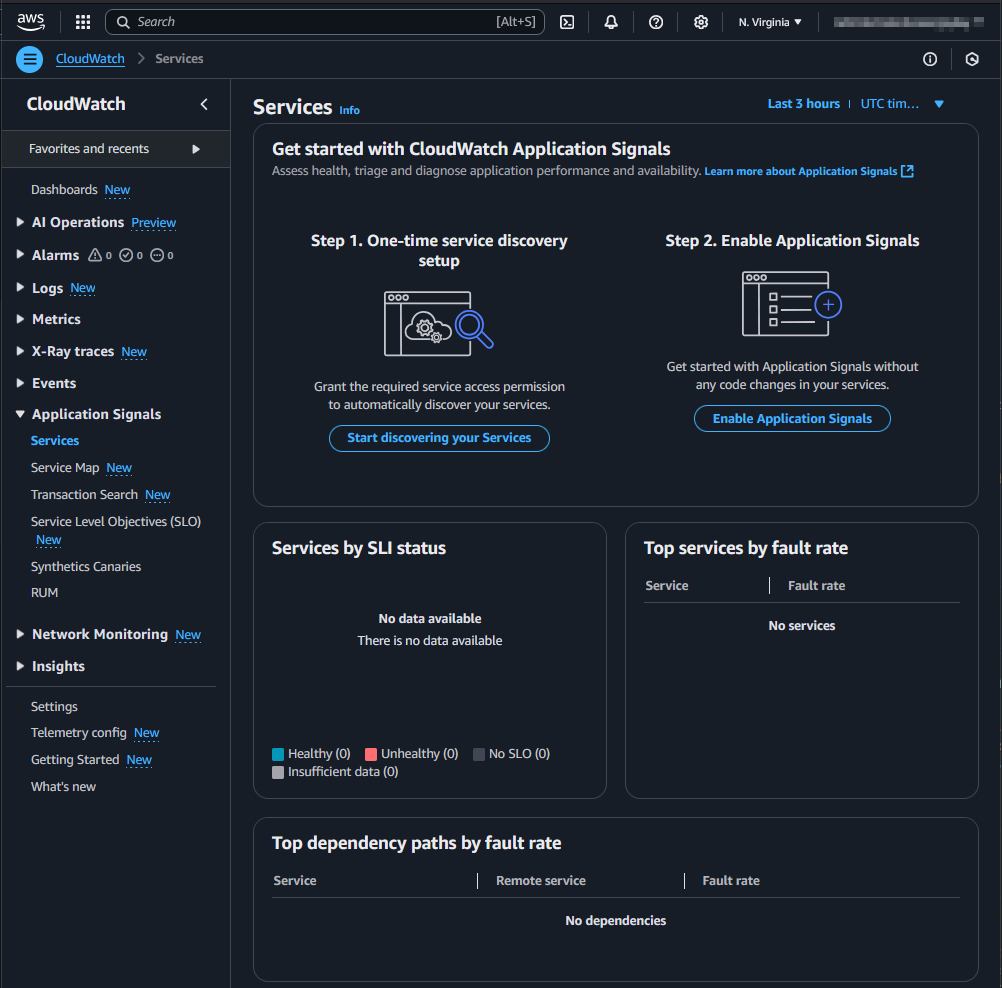Image resolution: width=1002 pixels, height=988 pixels.
Task: Open the CloudShell terminal icon
Action: (566, 21)
